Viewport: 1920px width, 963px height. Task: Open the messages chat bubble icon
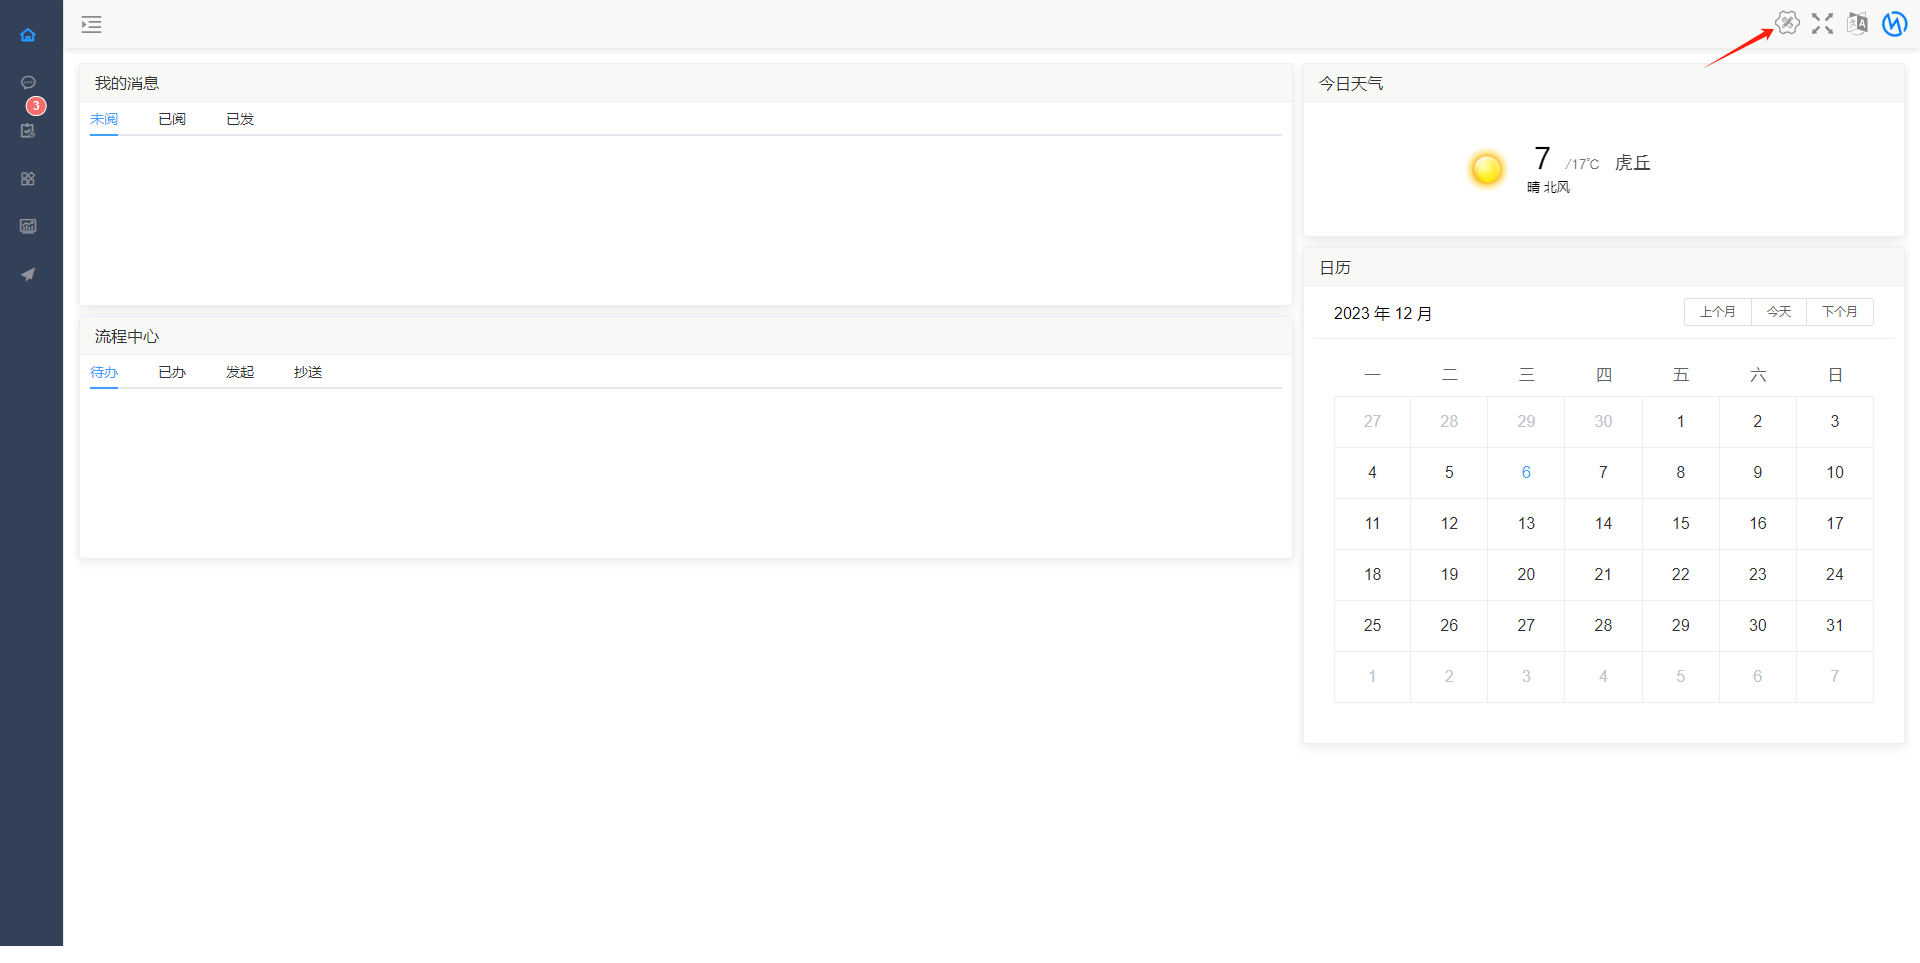pos(28,82)
